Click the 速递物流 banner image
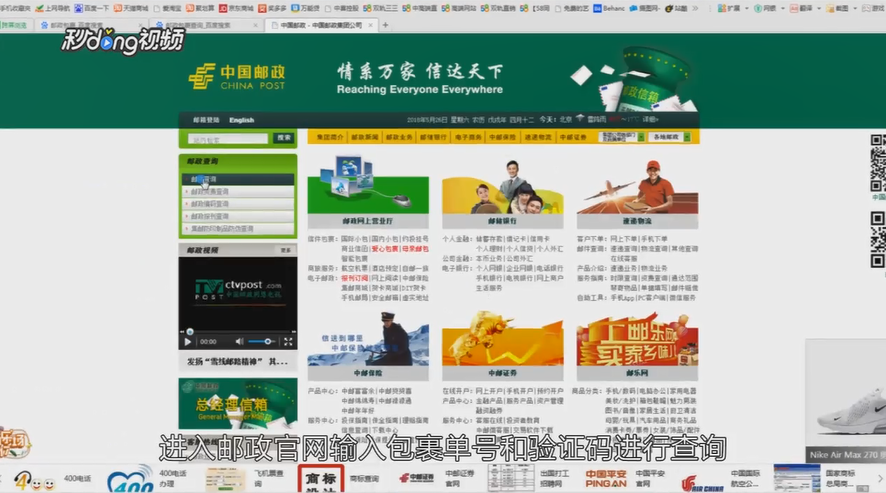886x493 pixels. point(637,186)
